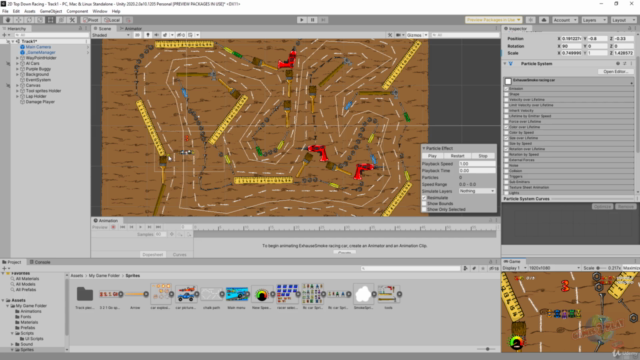Enable the Collision module checkbox
The height and width of the screenshot is (360, 640).
click(x=507, y=171)
